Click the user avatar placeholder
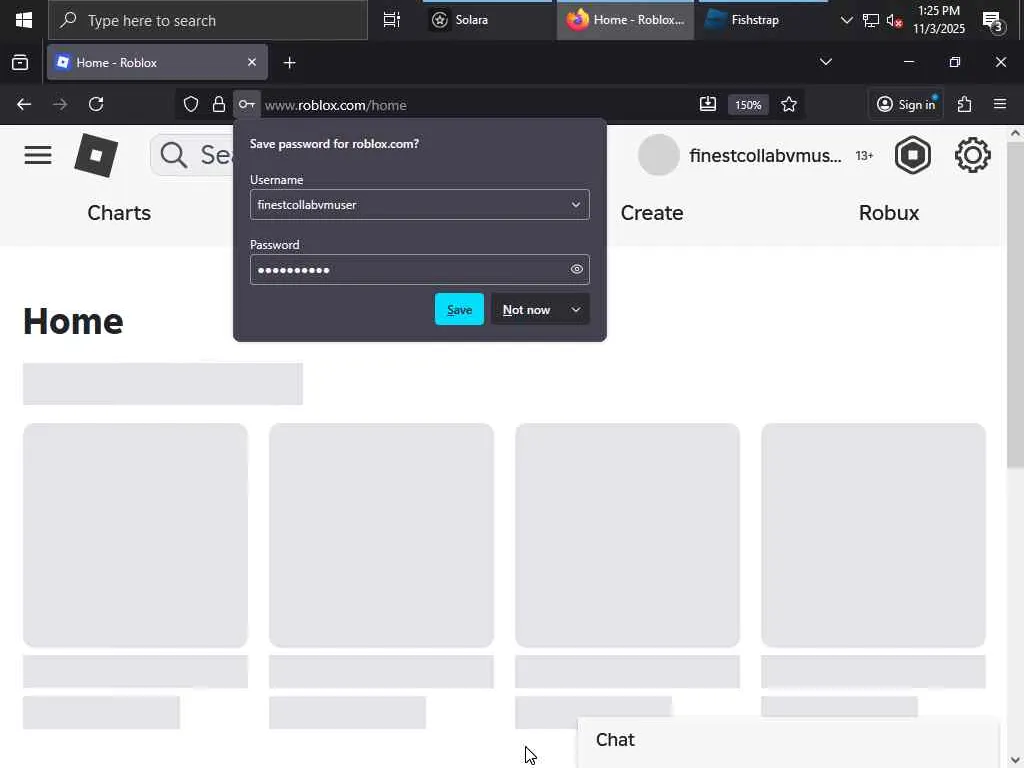The image size is (1024, 768). pyautogui.click(x=659, y=155)
